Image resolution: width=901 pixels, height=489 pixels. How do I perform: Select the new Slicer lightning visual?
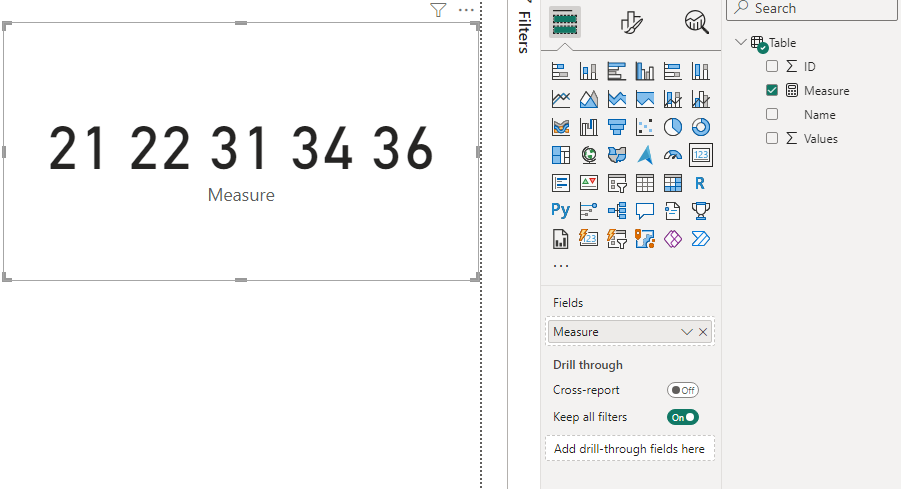coord(617,238)
